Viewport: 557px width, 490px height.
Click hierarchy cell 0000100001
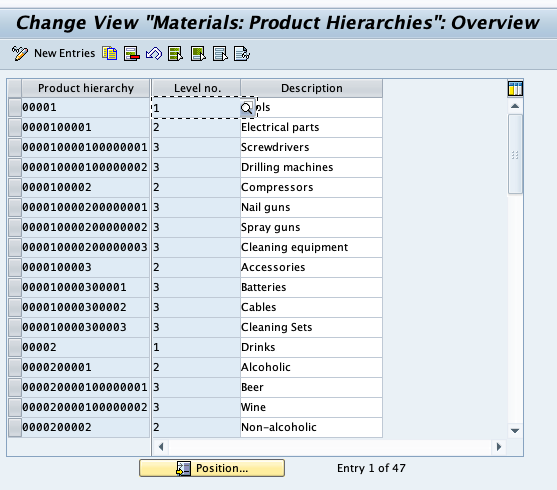tap(86, 128)
